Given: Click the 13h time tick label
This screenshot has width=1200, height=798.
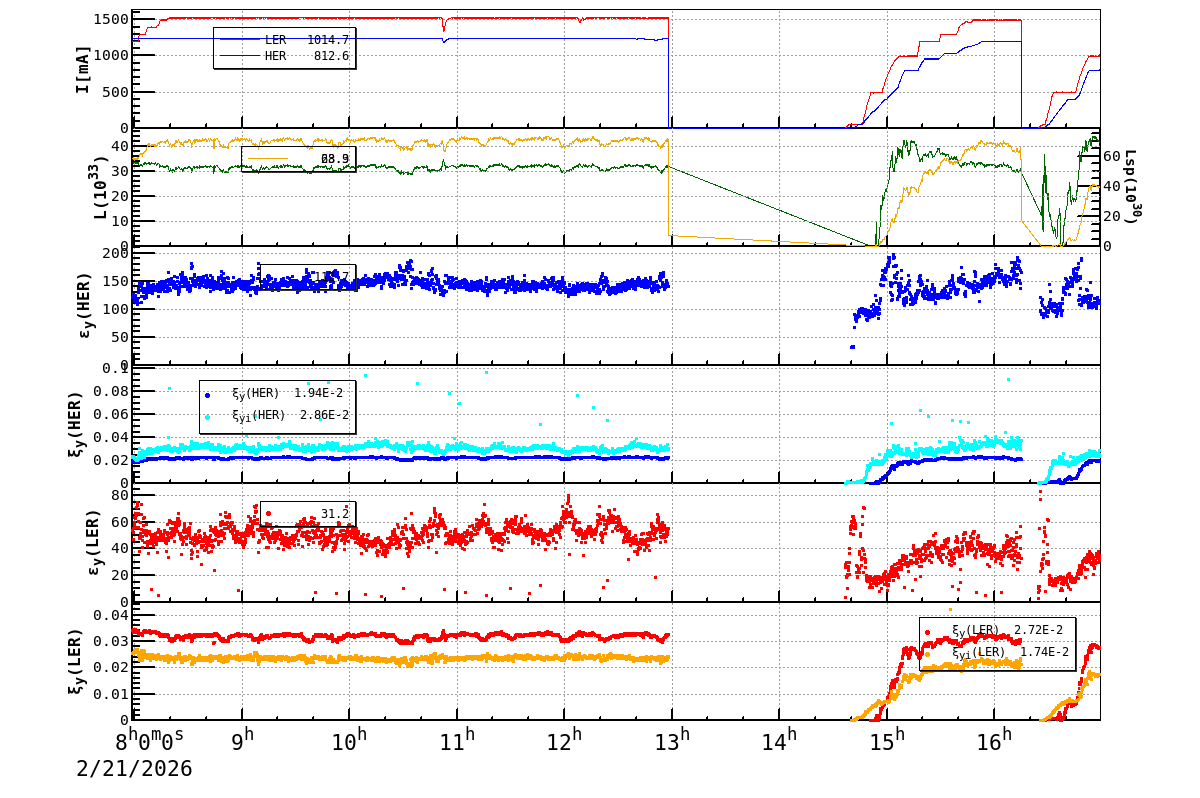Looking at the screenshot, I should (674, 741).
